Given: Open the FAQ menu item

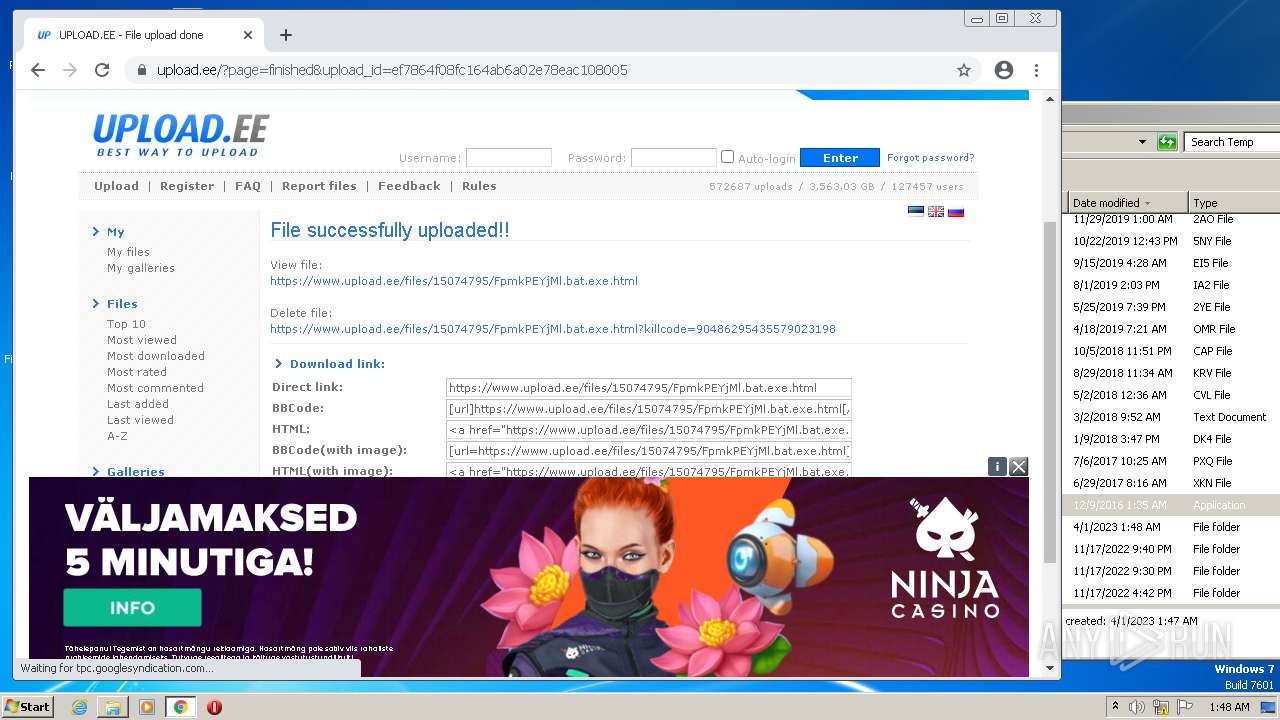Looking at the screenshot, I should click(x=248, y=186).
